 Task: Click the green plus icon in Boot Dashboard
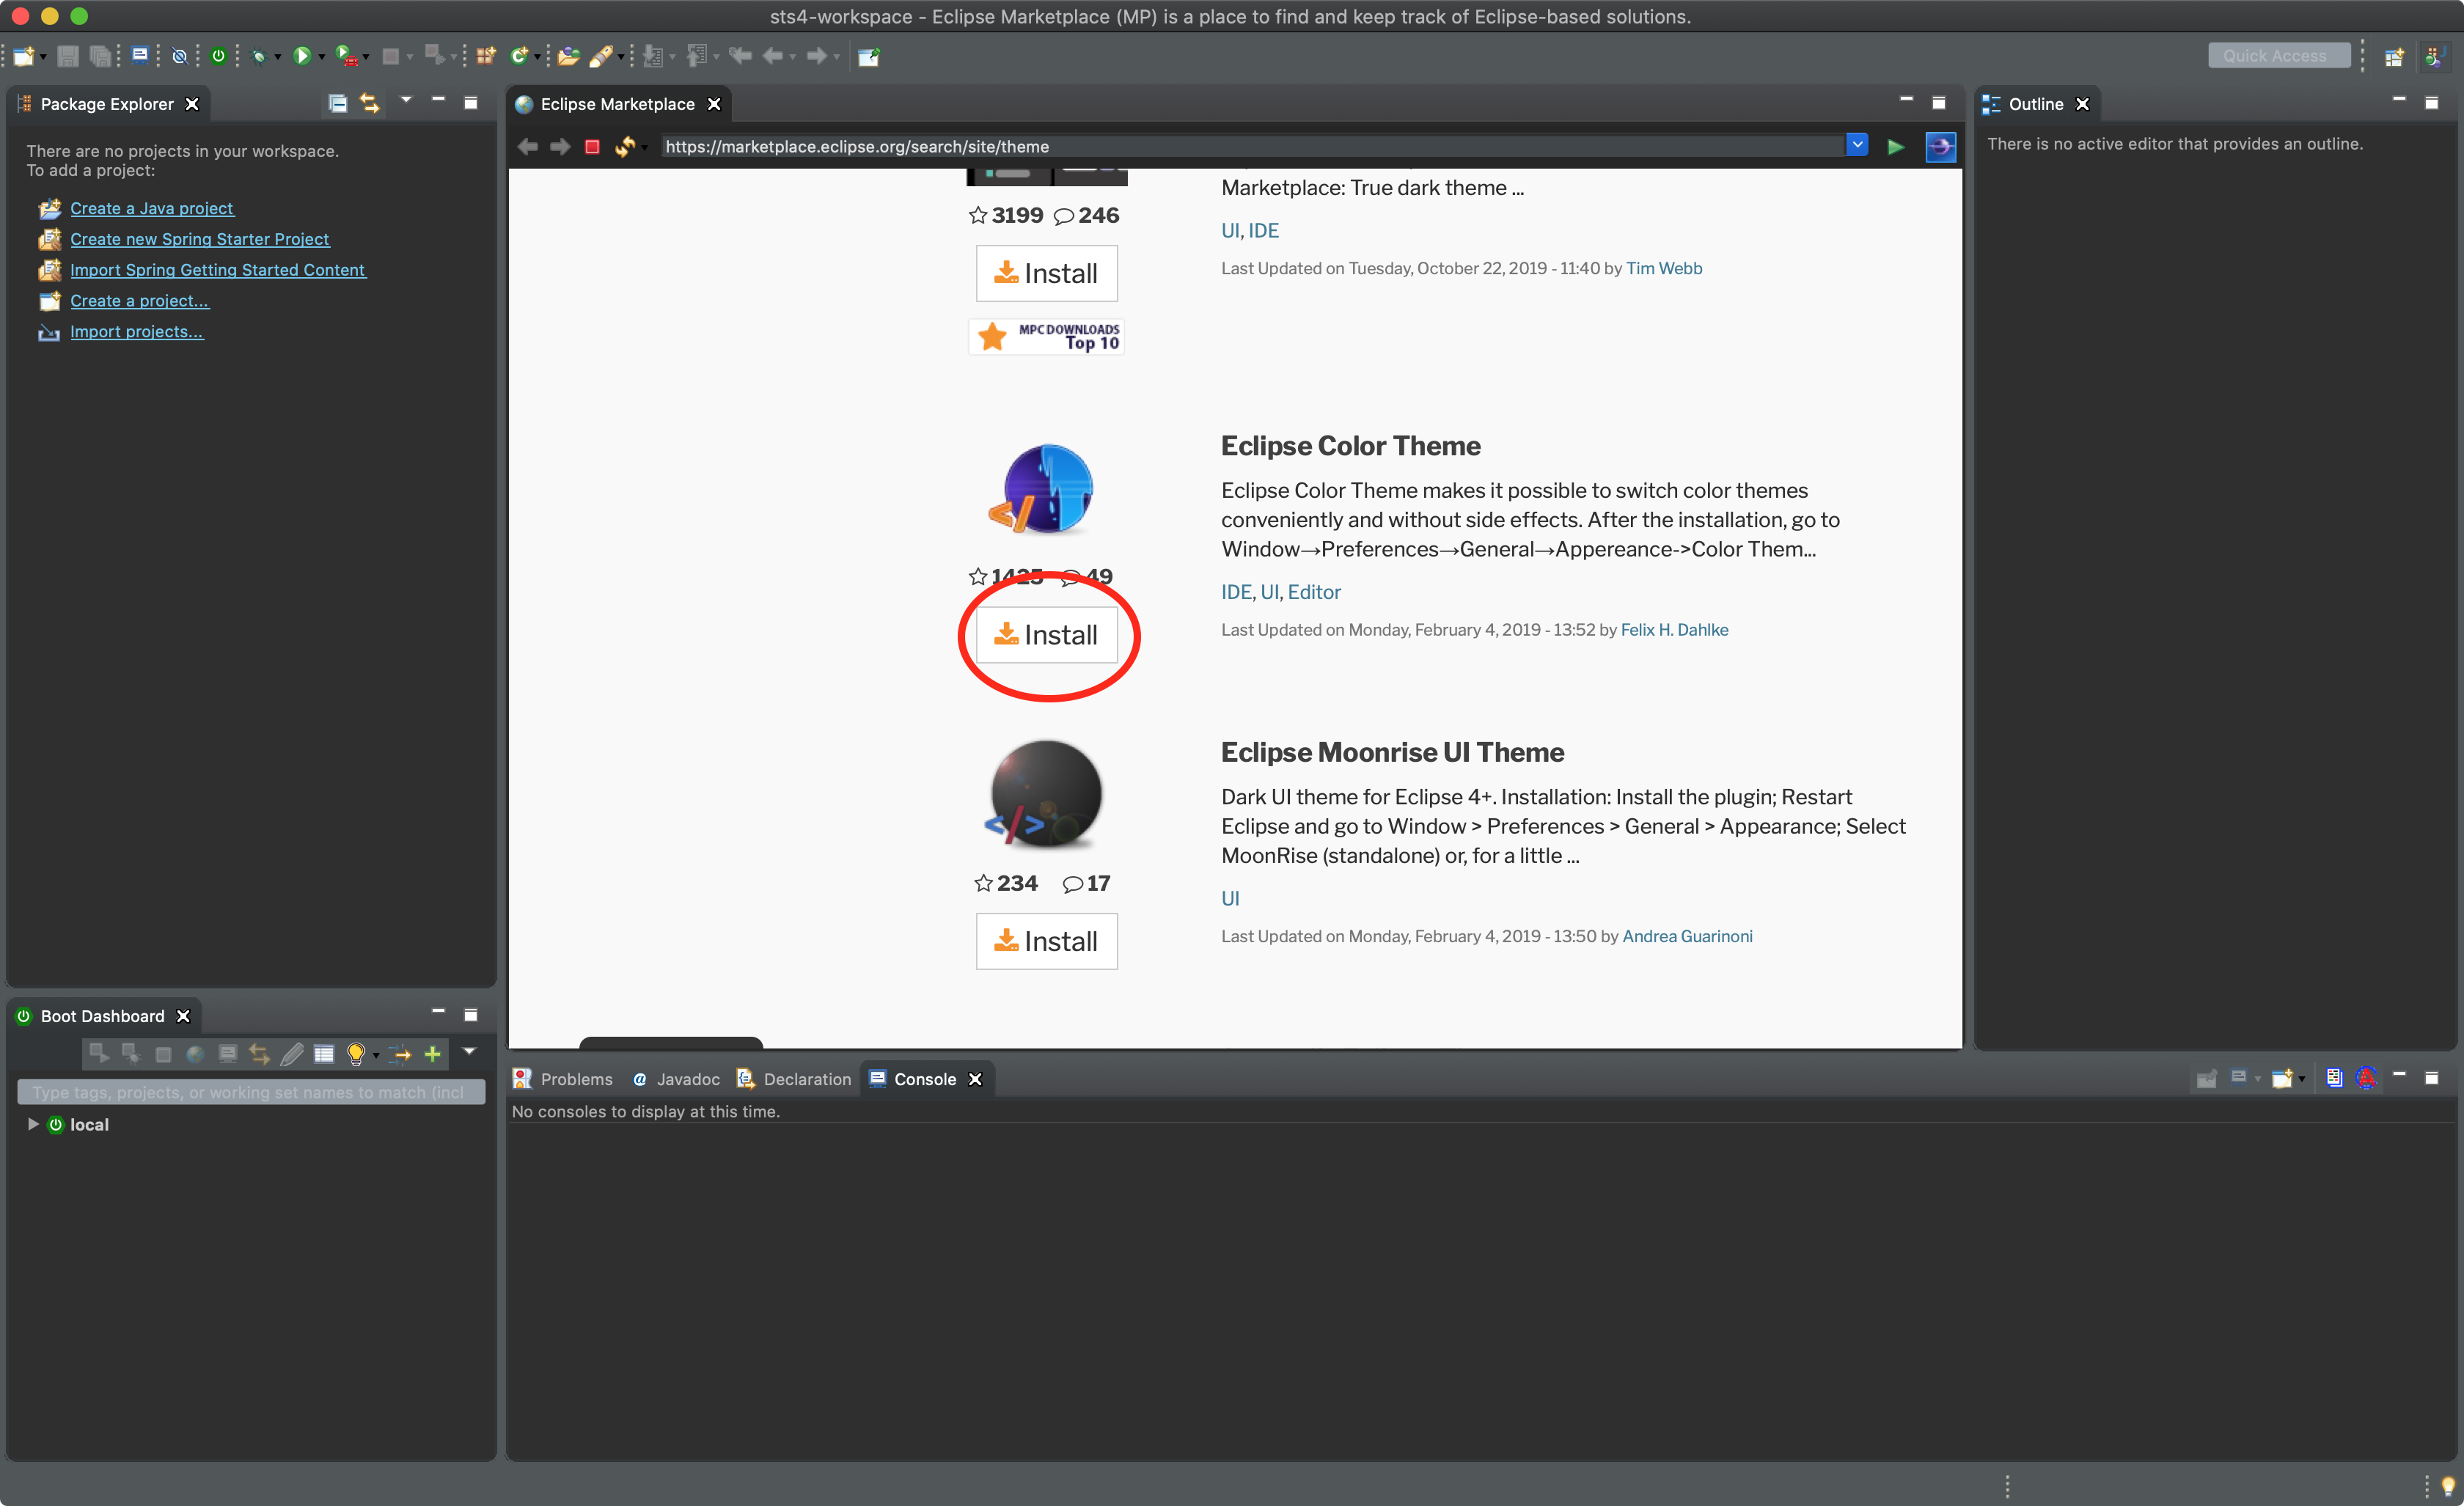coord(433,1053)
